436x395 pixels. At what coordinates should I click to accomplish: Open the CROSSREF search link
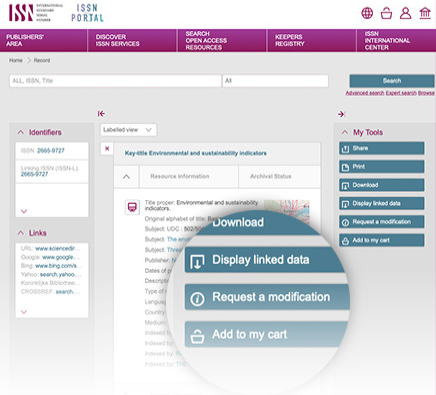[x=68, y=292]
